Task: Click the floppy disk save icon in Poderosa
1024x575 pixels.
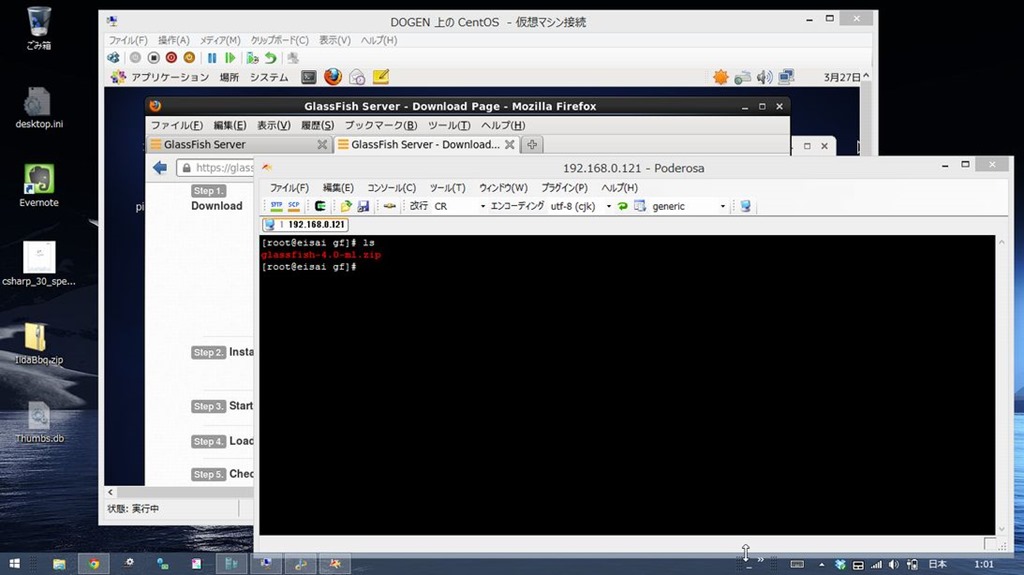Action: [363, 206]
